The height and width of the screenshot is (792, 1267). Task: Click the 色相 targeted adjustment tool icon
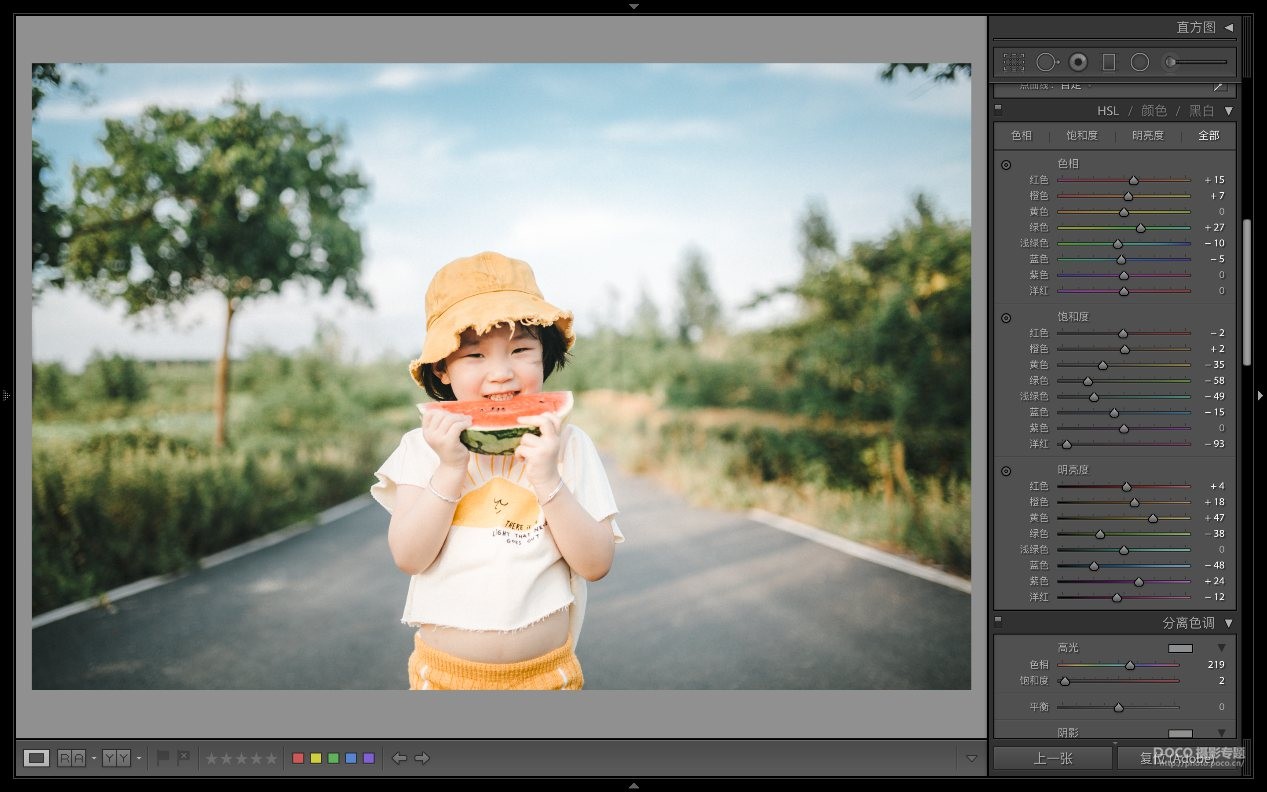pyautogui.click(x=1006, y=165)
